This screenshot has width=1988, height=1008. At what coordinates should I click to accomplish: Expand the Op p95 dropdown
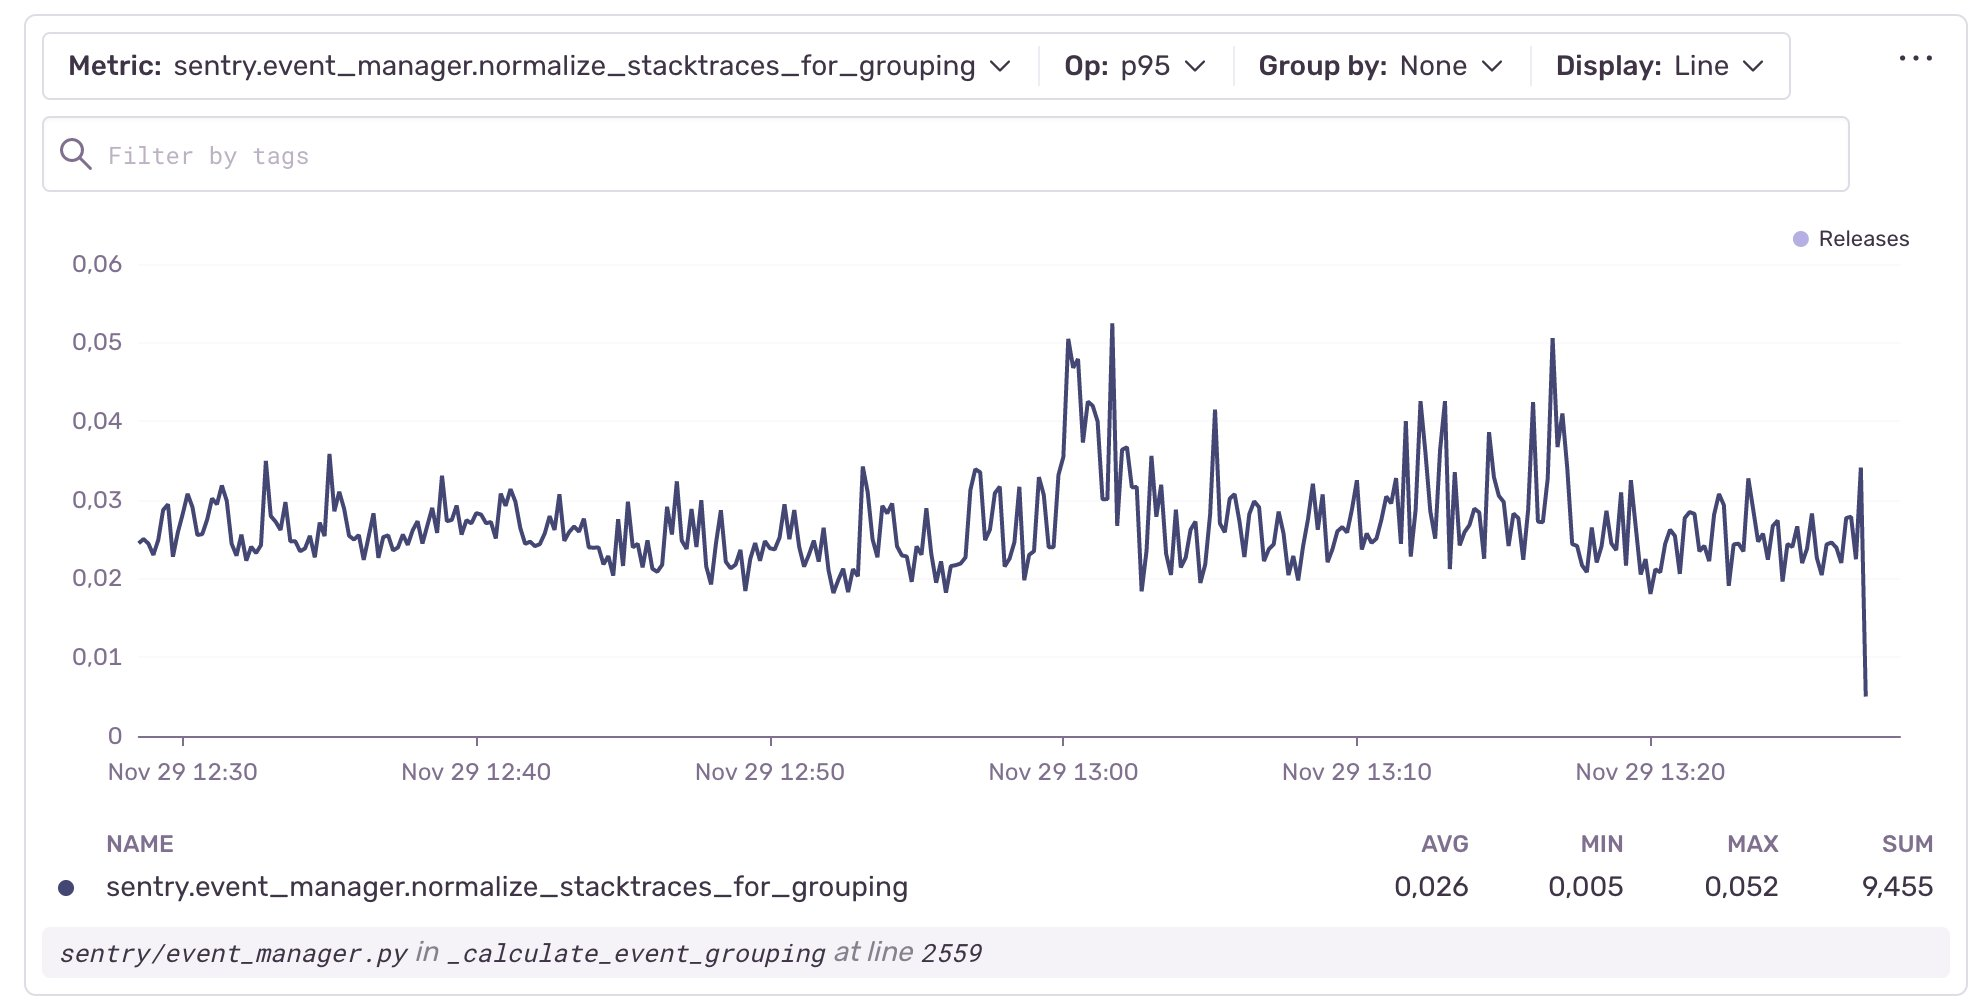[1134, 66]
